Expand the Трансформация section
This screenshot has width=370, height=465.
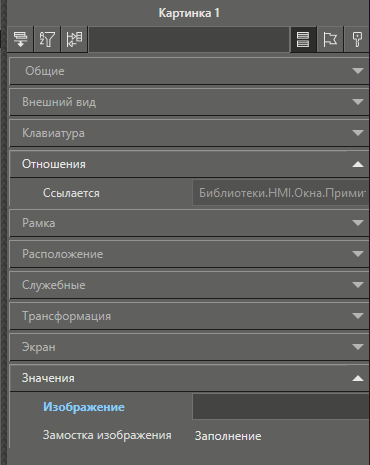(x=189, y=316)
